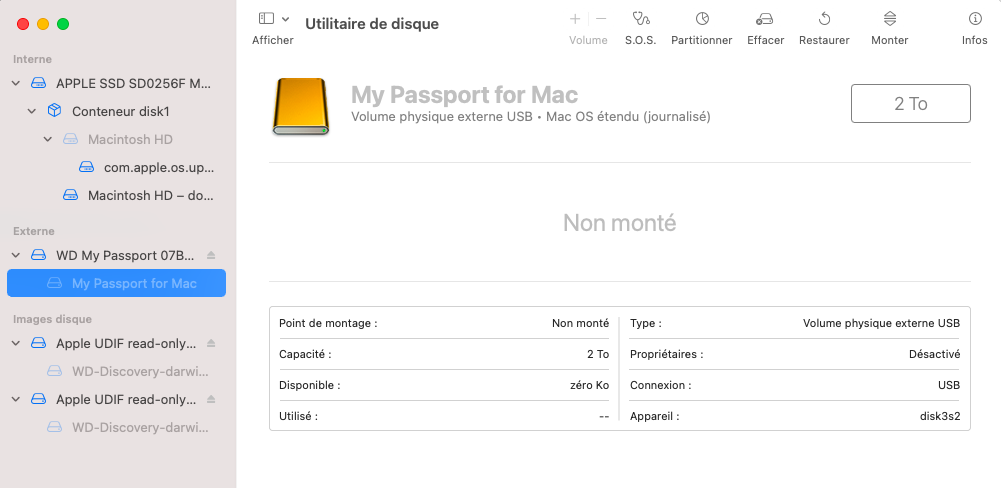Collapse the WD My Passport disk node
The height and width of the screenshot is (488, 1001).
16,256
